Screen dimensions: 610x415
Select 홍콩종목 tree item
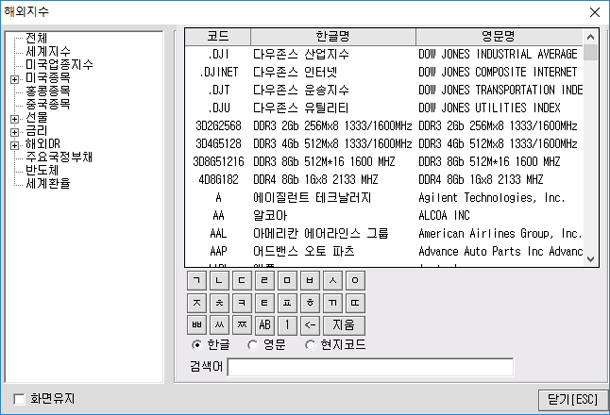[48, 91]
